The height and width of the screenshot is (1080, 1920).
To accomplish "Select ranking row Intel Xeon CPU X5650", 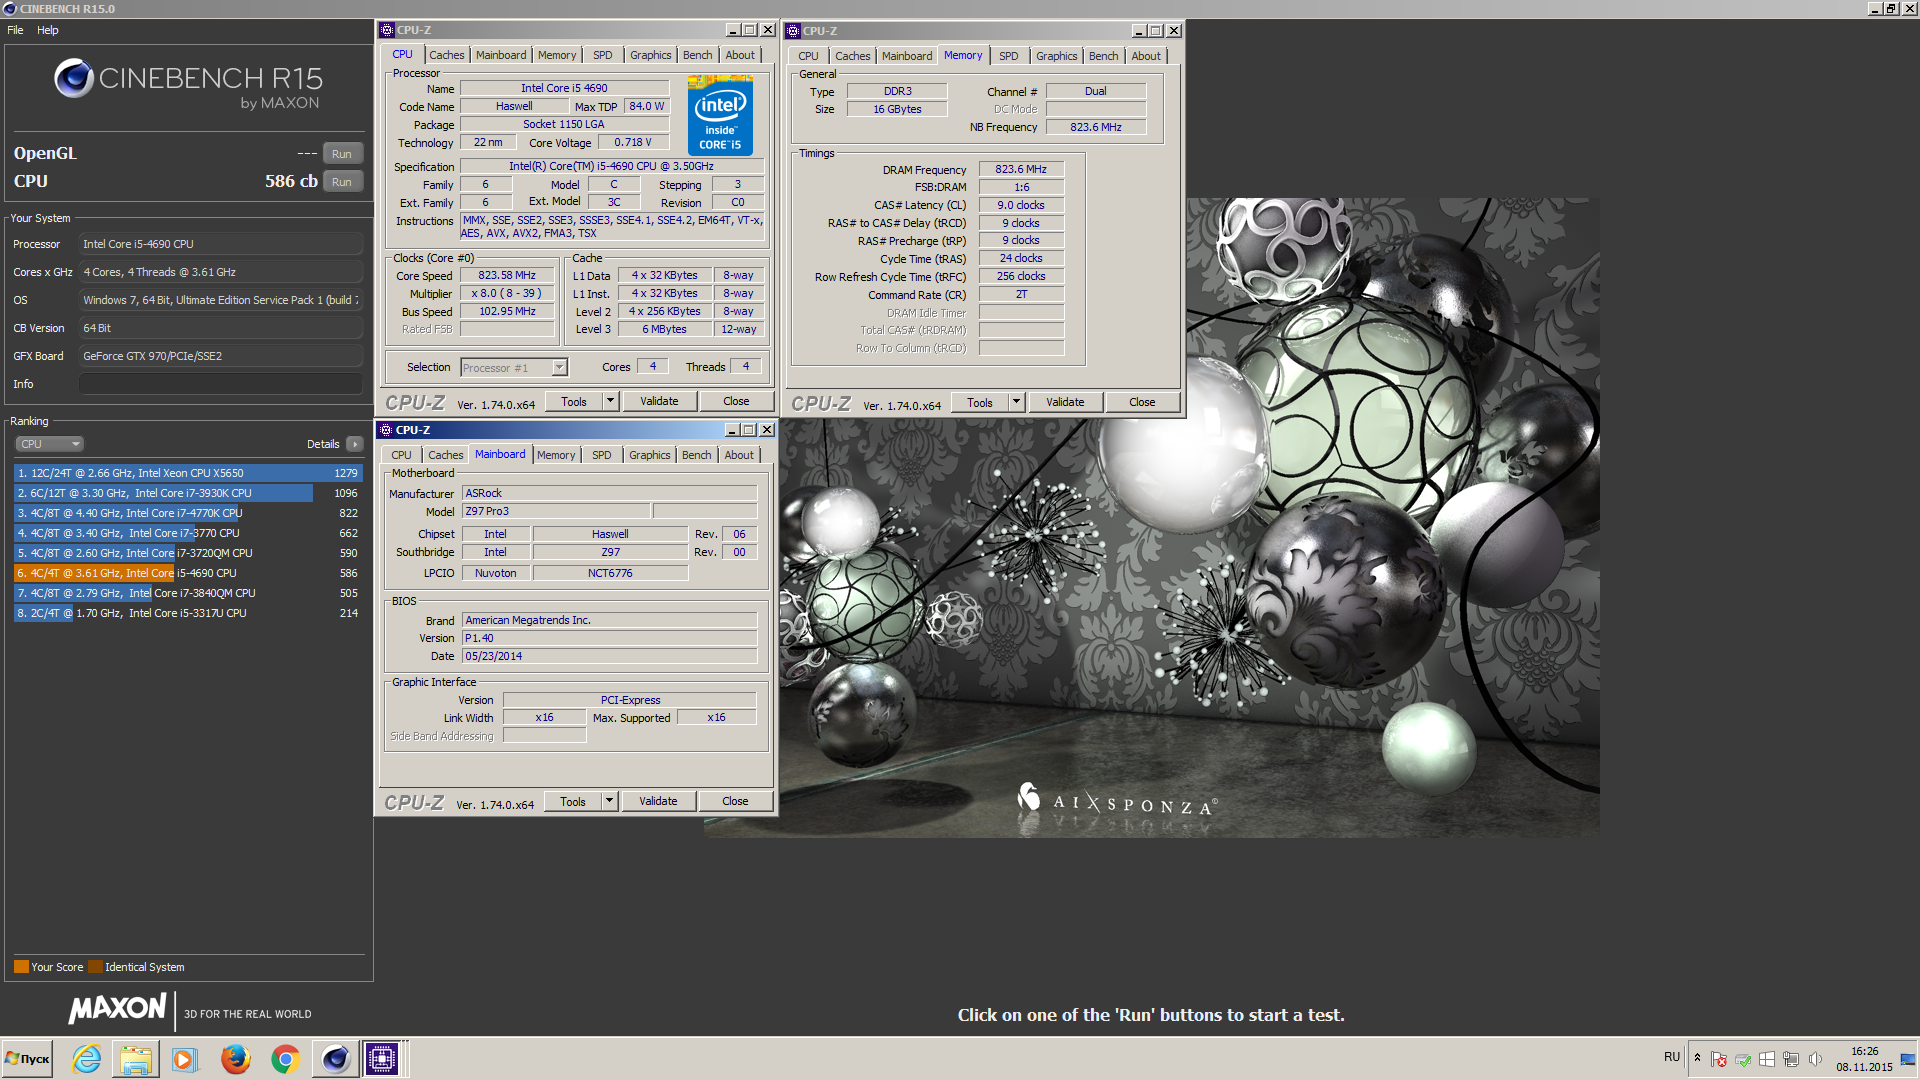I will (x=188, y=473).
